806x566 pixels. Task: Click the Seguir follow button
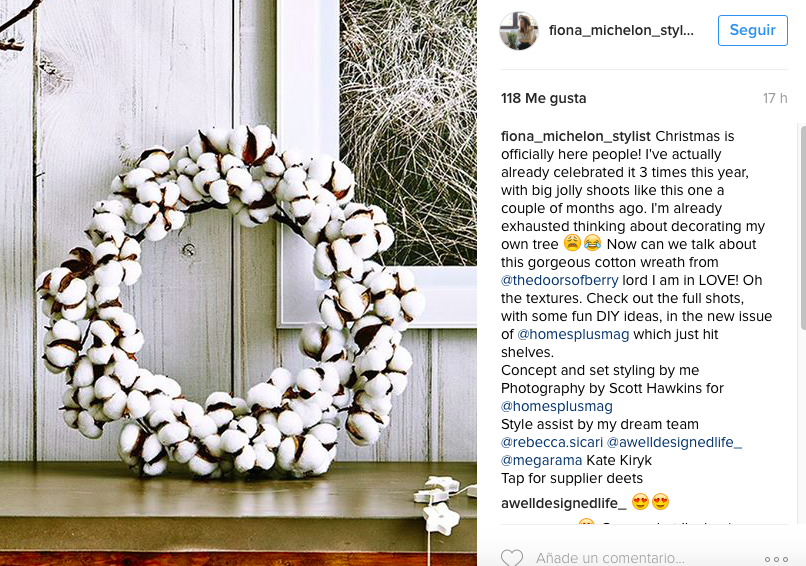(753, 30)
